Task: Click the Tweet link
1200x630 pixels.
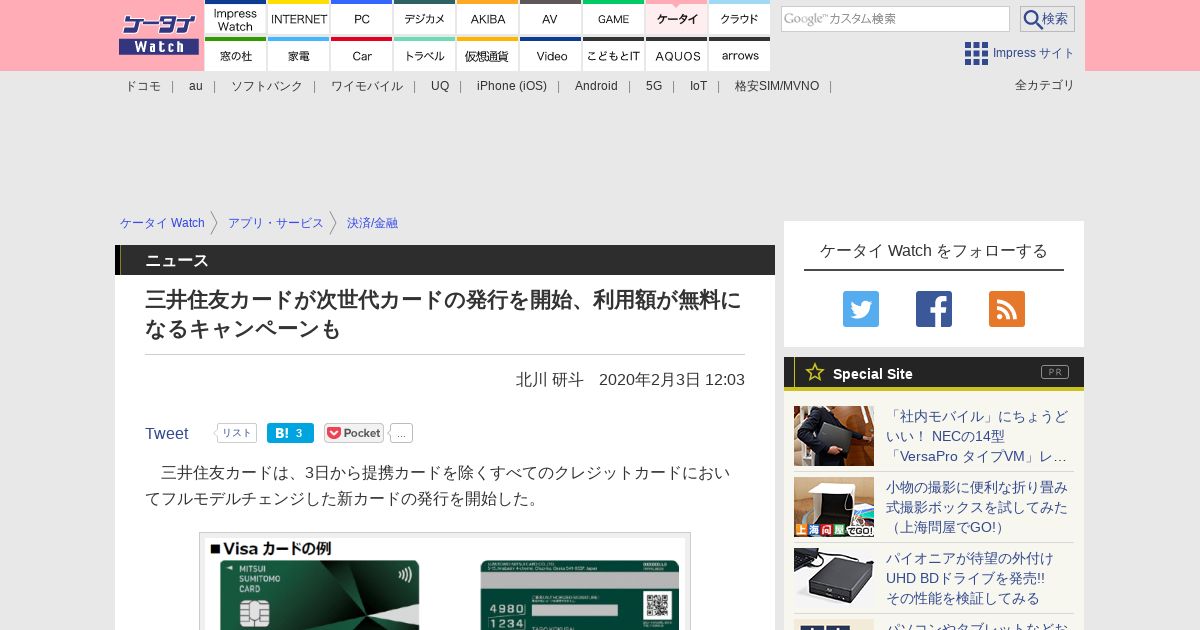Action: [x=167, y=433]
